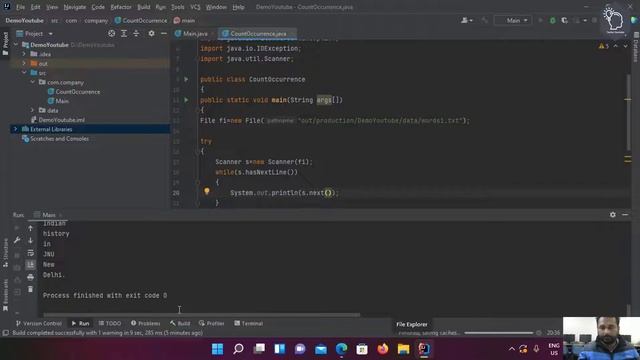Toggle the Project sidebar stripe button

[5, 44]
